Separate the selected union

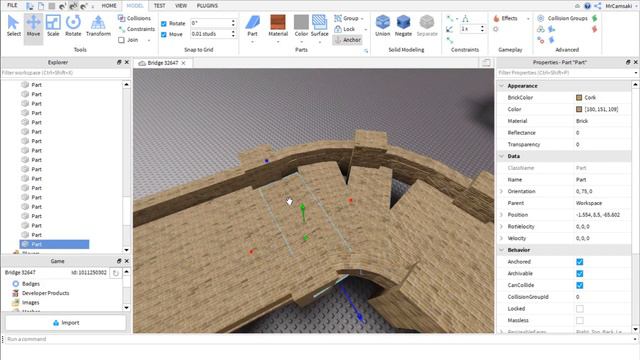click(x=427, y=26)
